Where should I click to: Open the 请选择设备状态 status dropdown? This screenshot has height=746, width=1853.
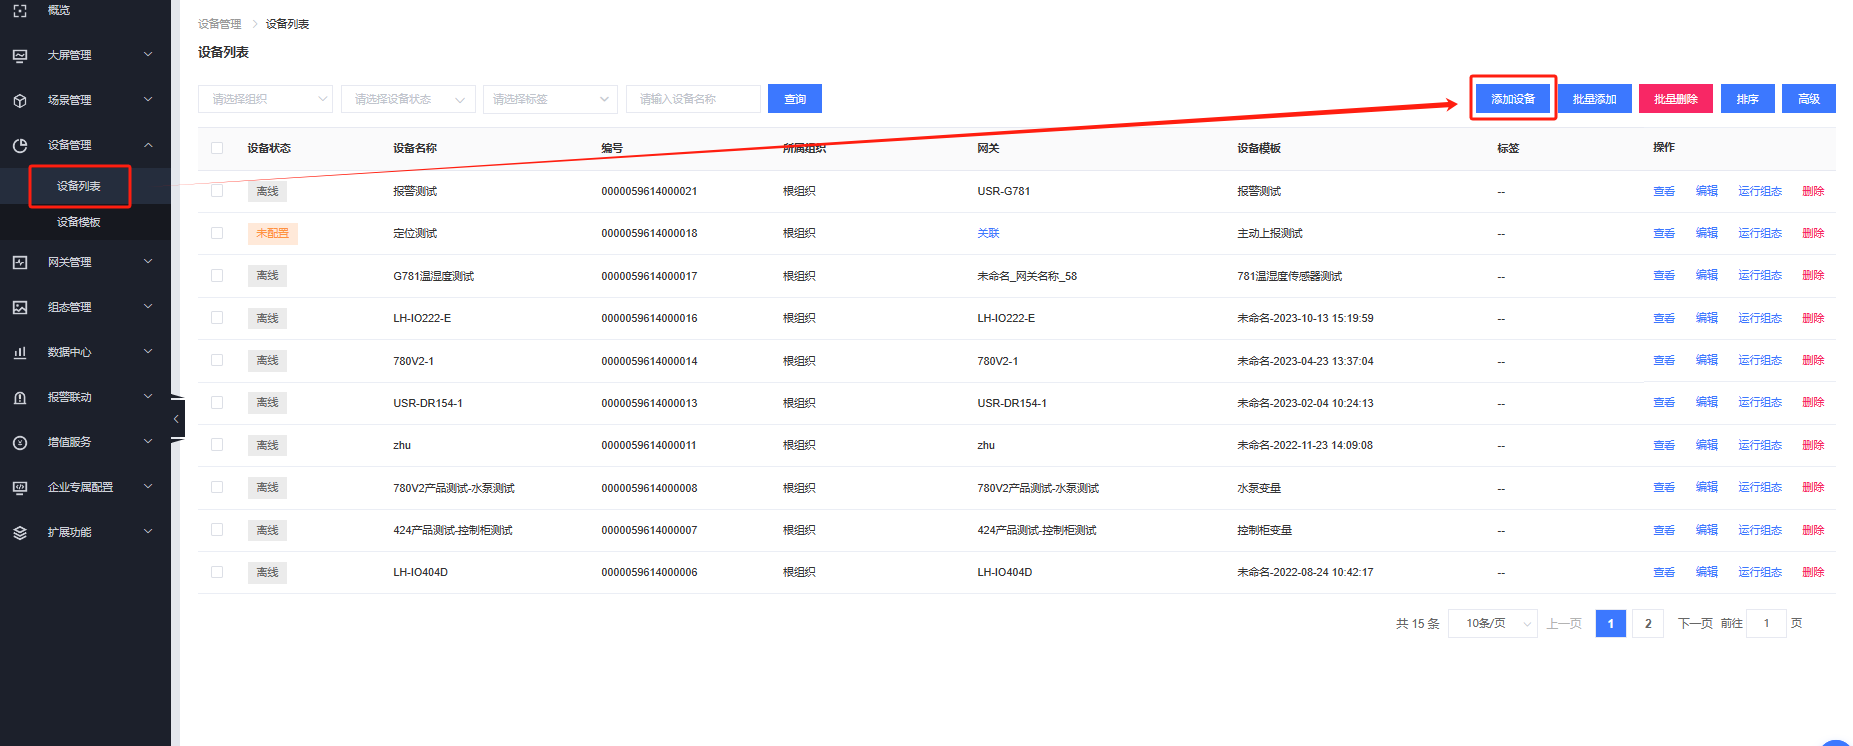pos(408,99)
